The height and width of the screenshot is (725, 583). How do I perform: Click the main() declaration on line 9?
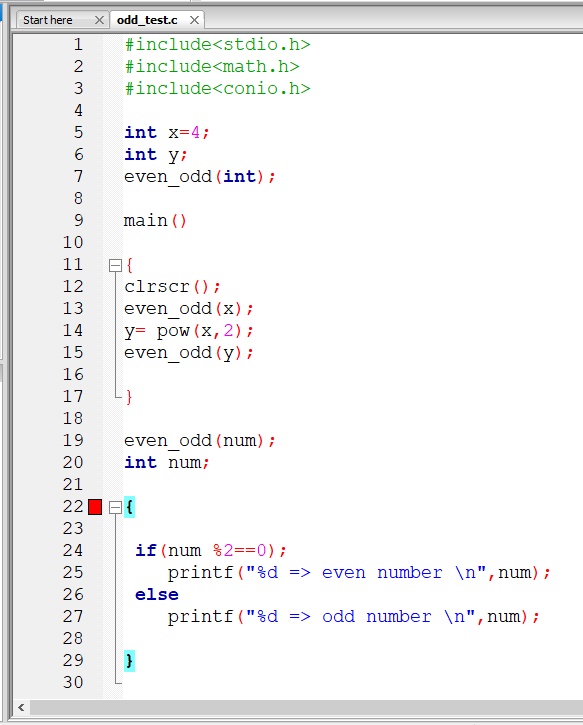155,221
